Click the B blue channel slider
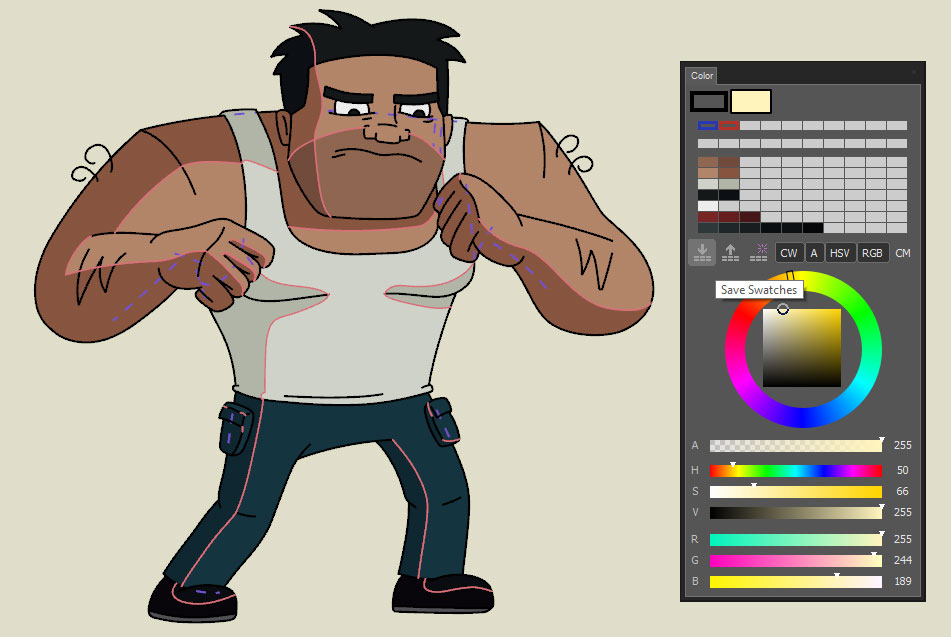 click(x=796, y=582)
